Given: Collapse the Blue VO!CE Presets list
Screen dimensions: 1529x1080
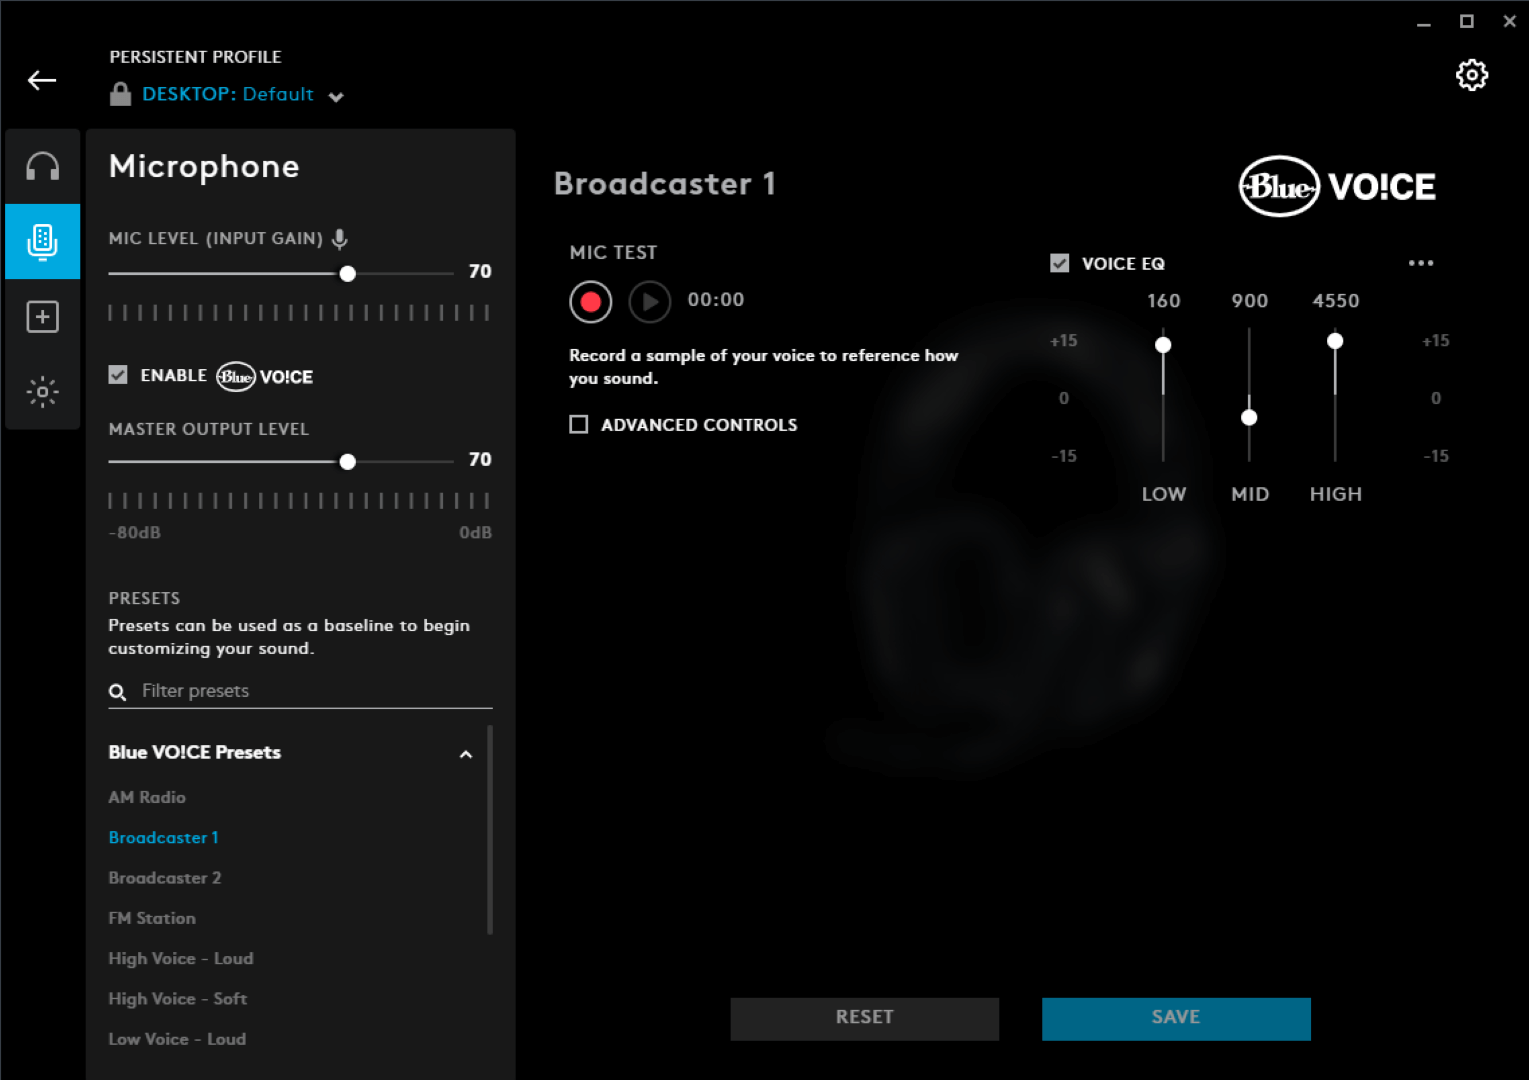Looking at the screenshot, I should [x=465, y=754].
